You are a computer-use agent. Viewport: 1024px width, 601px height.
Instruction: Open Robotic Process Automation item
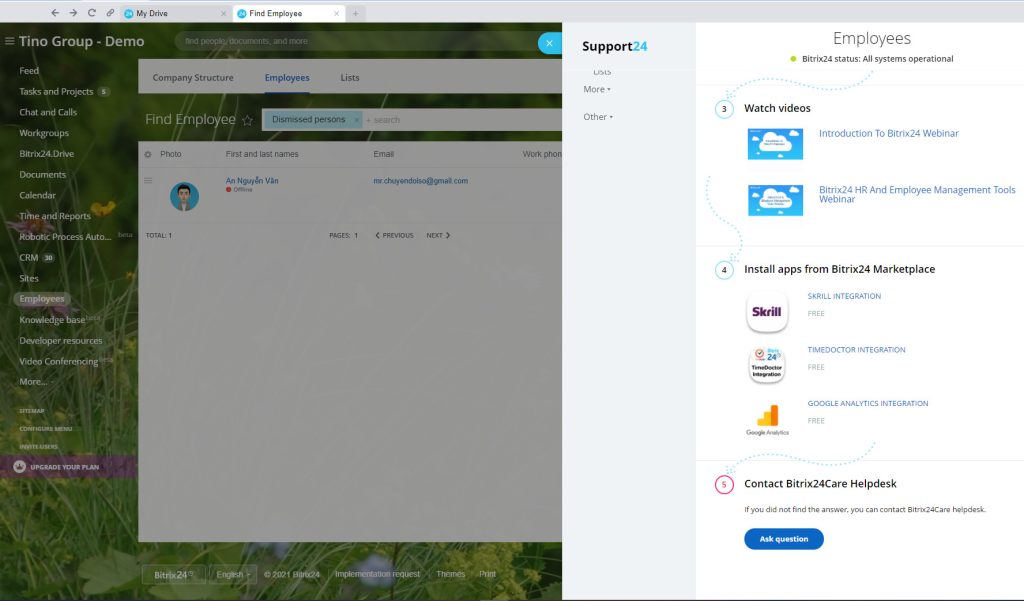click(x=65, y=237)
